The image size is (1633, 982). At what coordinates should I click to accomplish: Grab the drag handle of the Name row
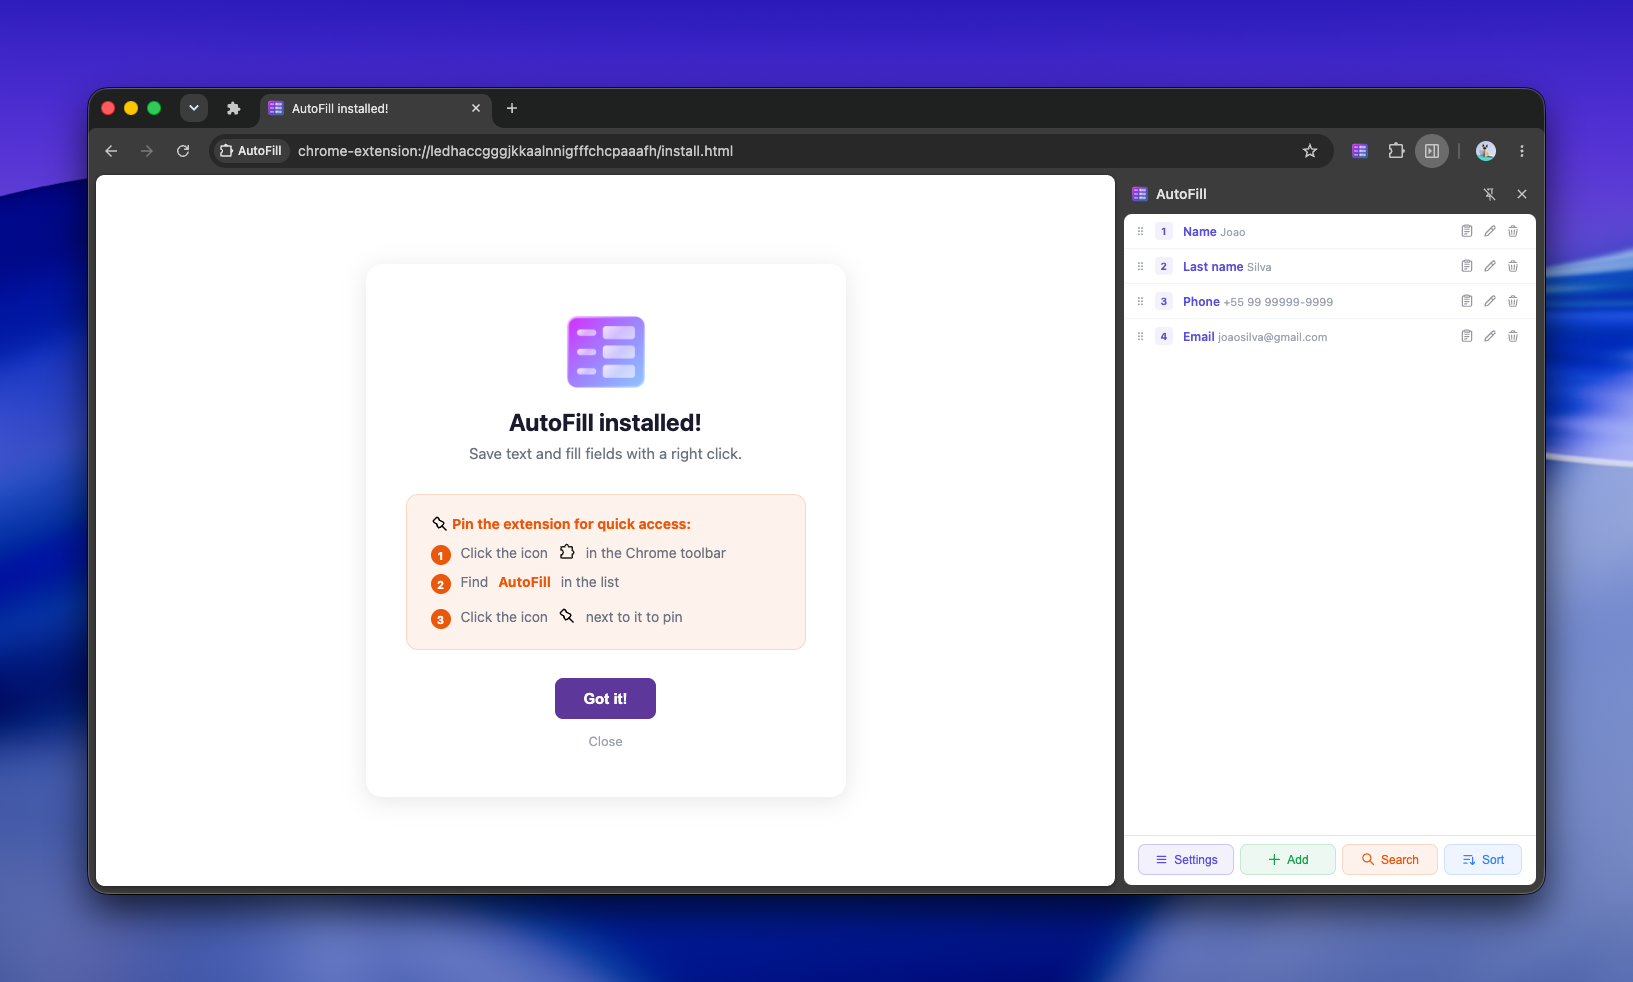(1140, 231)
